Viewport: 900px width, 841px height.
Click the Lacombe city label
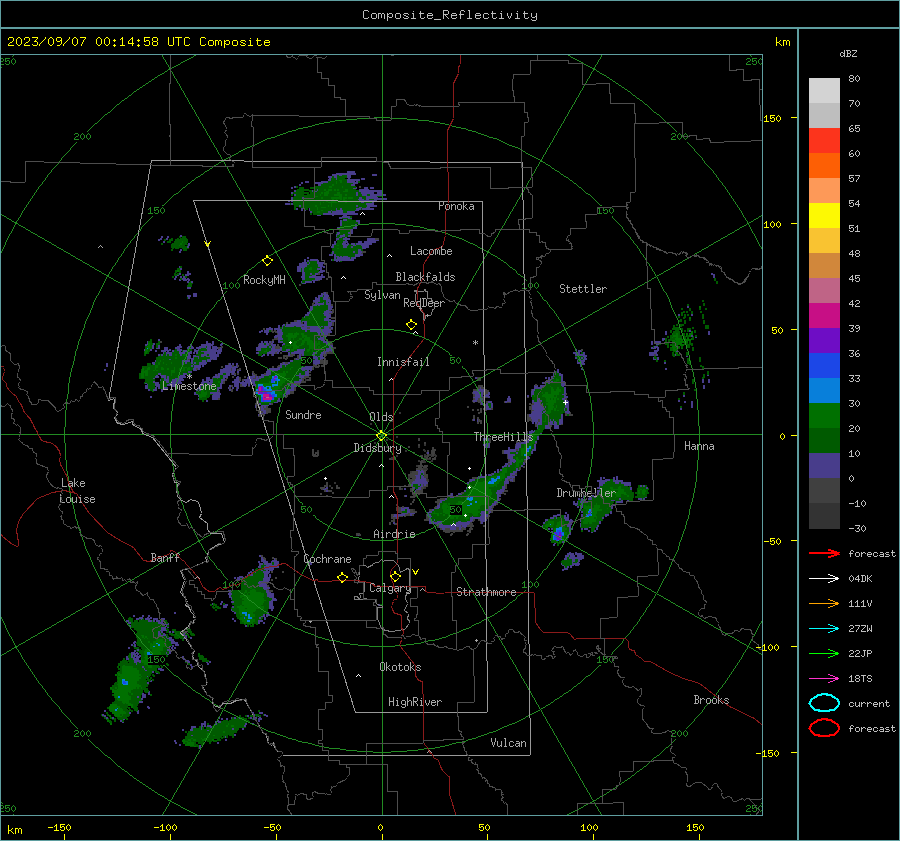pyautogui.click(x=431, y=251)
